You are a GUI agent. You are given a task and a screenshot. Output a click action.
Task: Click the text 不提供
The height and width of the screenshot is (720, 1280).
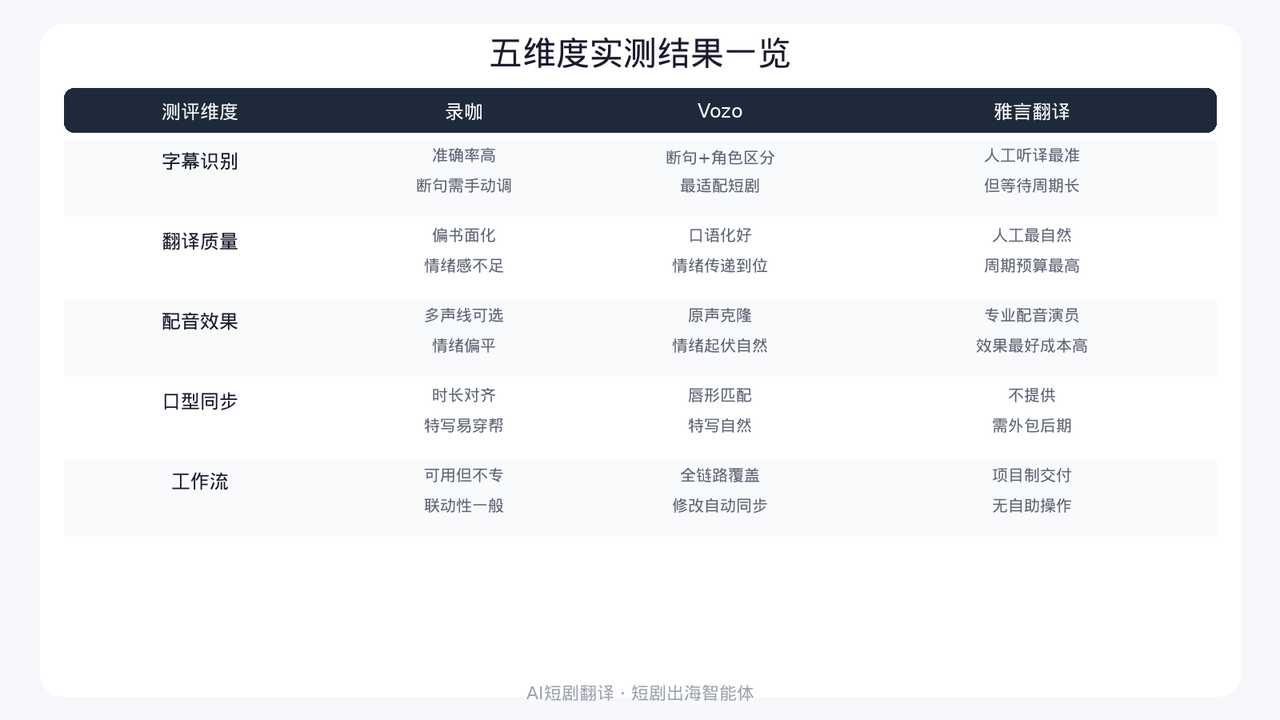click(1032, 395)
